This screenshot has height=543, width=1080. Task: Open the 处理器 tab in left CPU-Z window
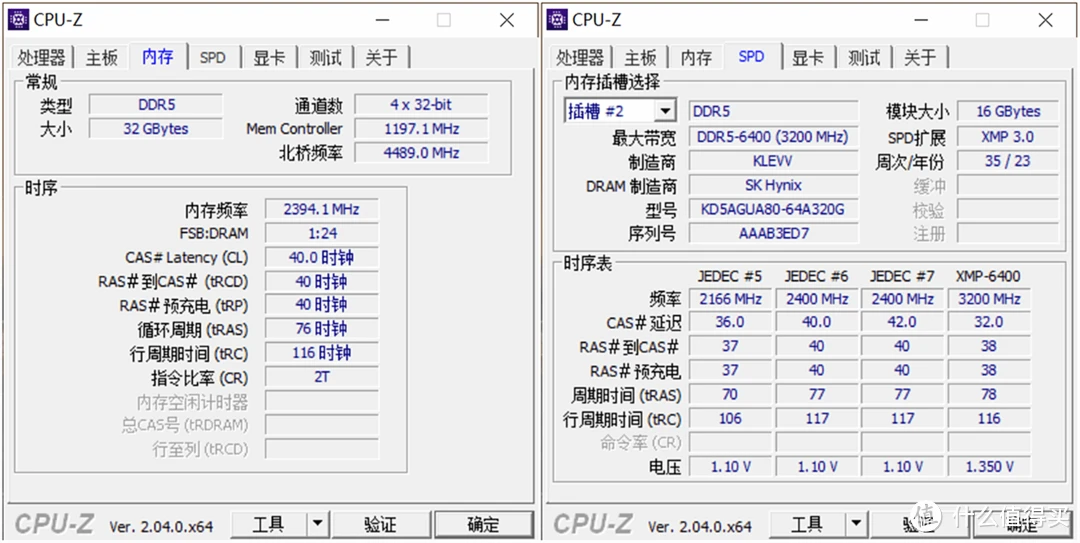(41, 57)
